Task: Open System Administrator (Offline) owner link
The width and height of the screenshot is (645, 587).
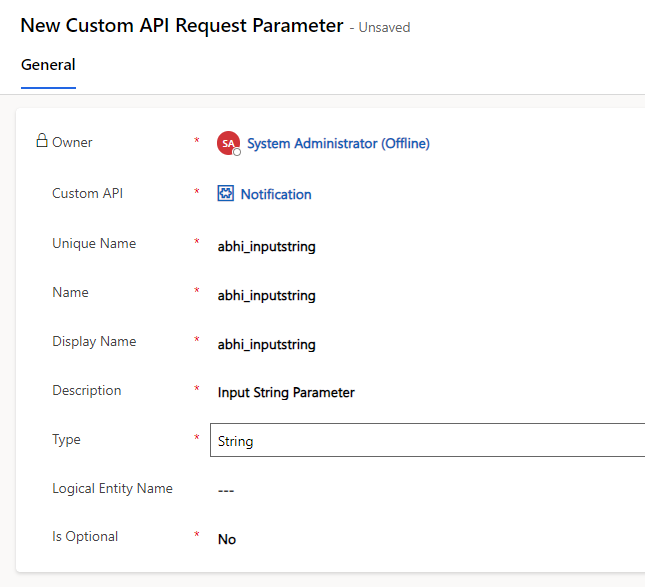Action: click(338, 144)
